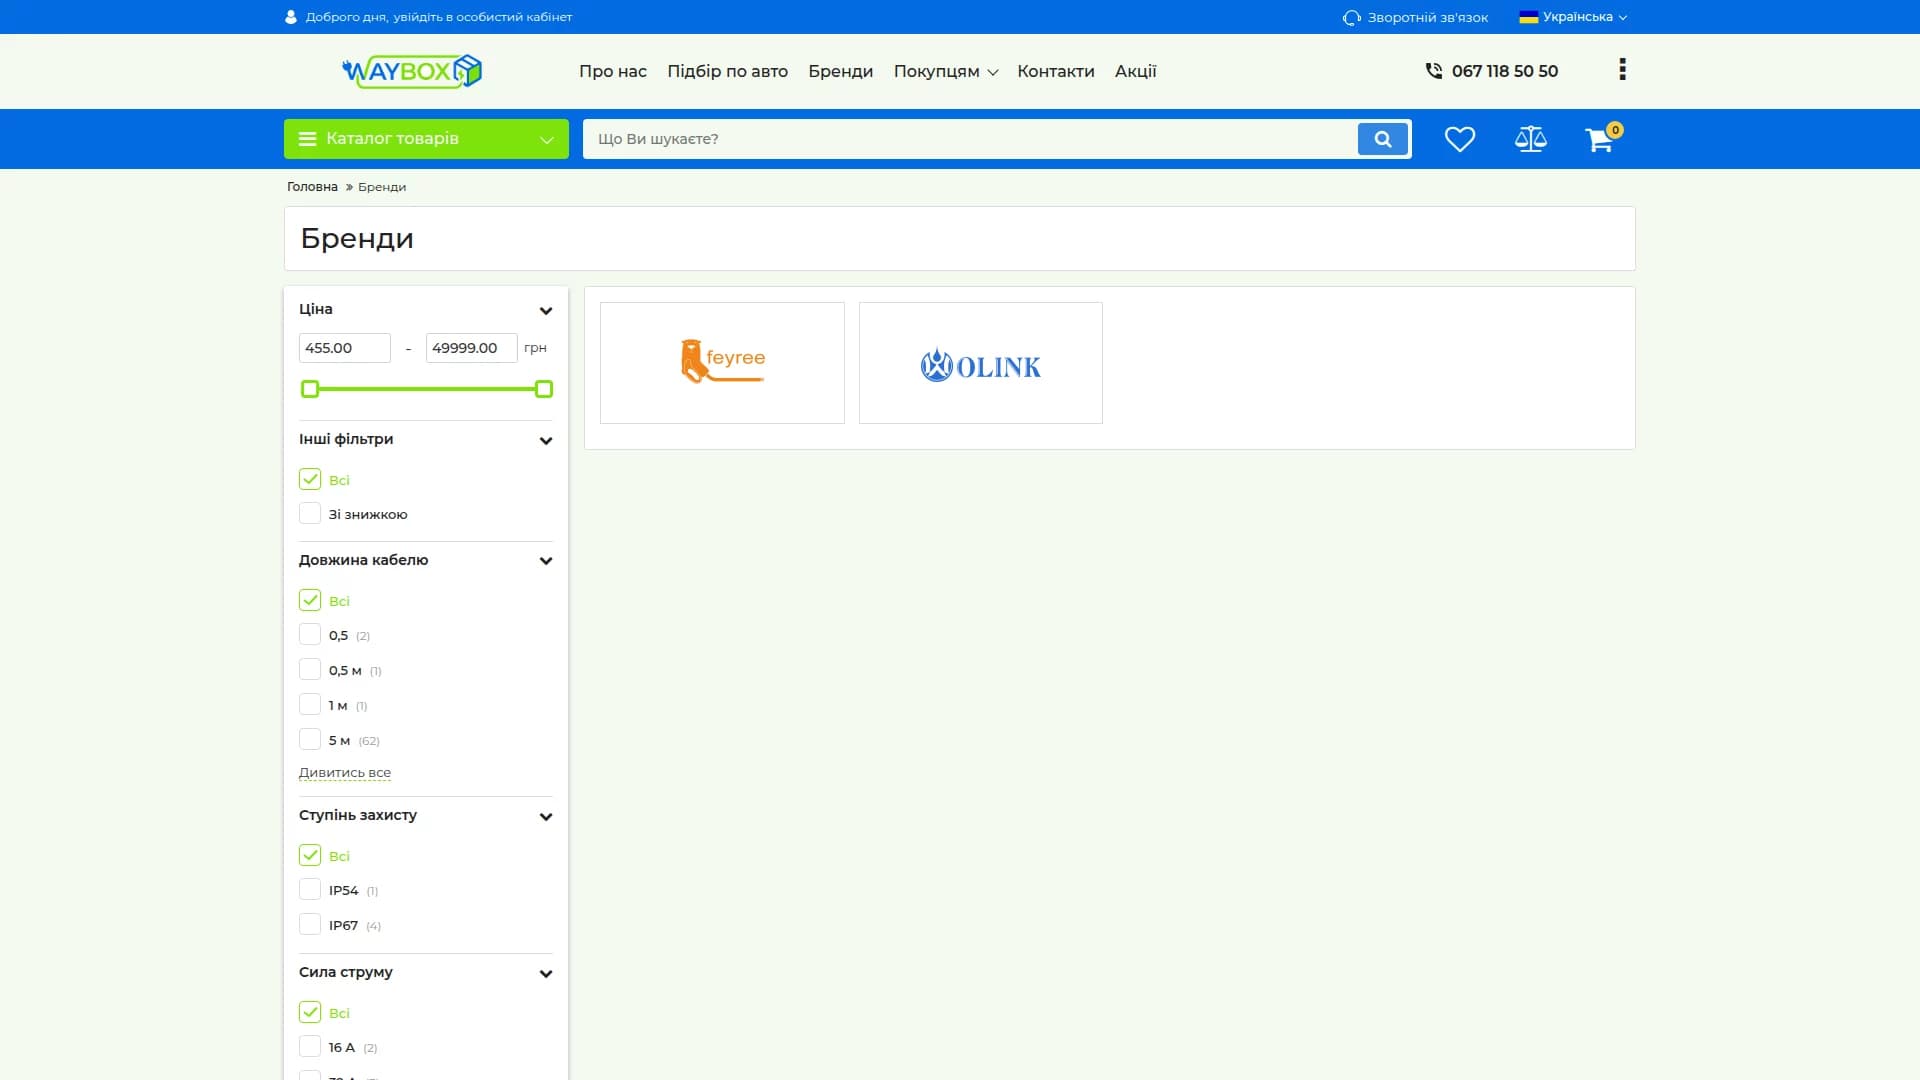Open the shopping cart icon

pyautogui.click(x=1600, y=139)
